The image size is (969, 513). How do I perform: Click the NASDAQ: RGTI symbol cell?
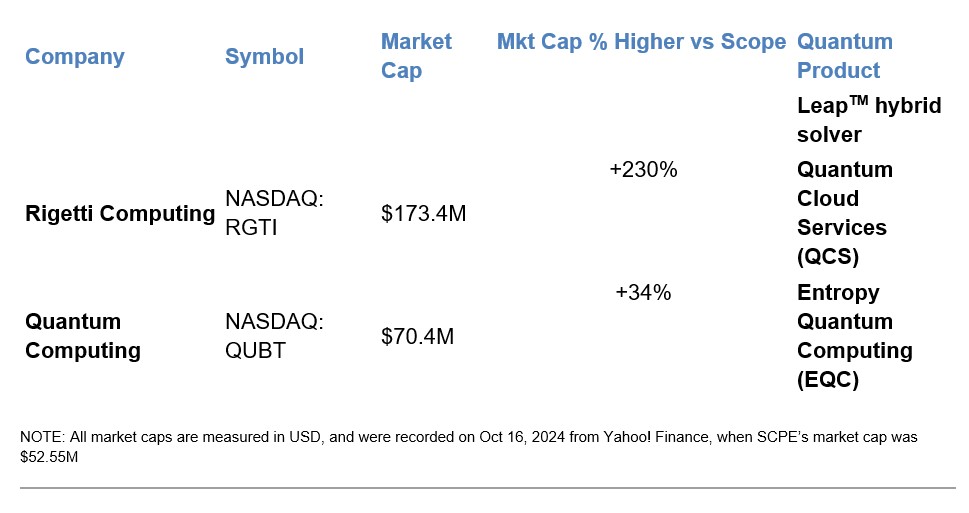(273, 213)
